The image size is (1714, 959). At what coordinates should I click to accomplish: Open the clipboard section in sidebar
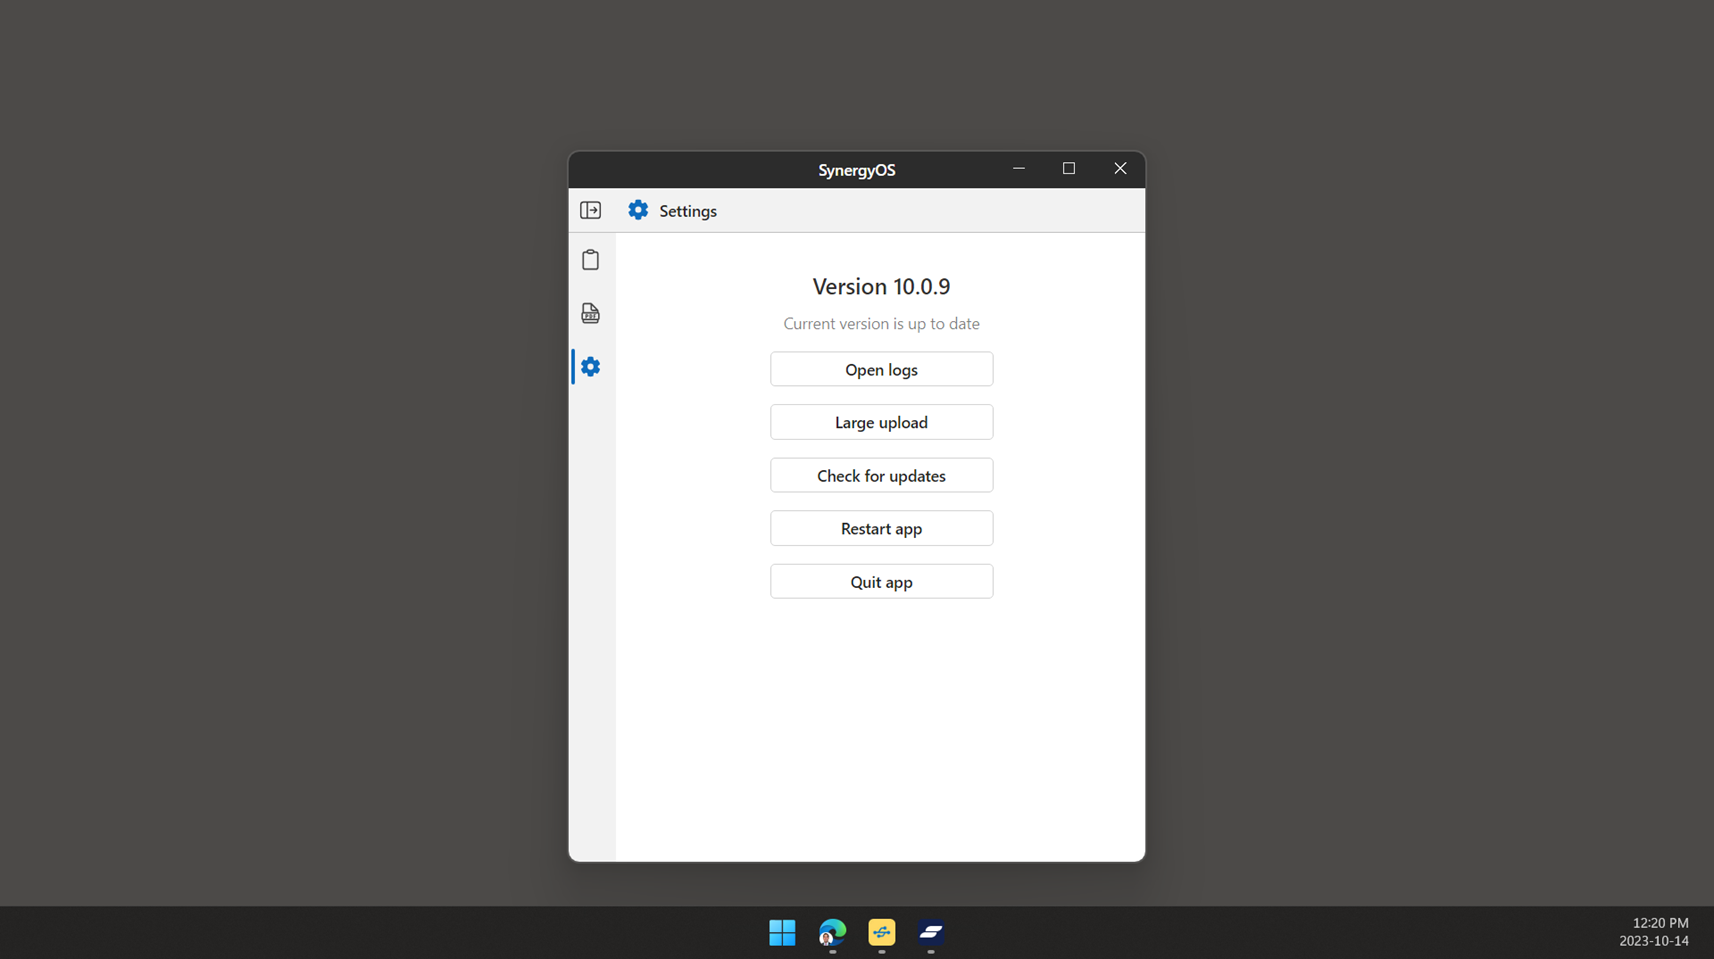click(590, 260)
